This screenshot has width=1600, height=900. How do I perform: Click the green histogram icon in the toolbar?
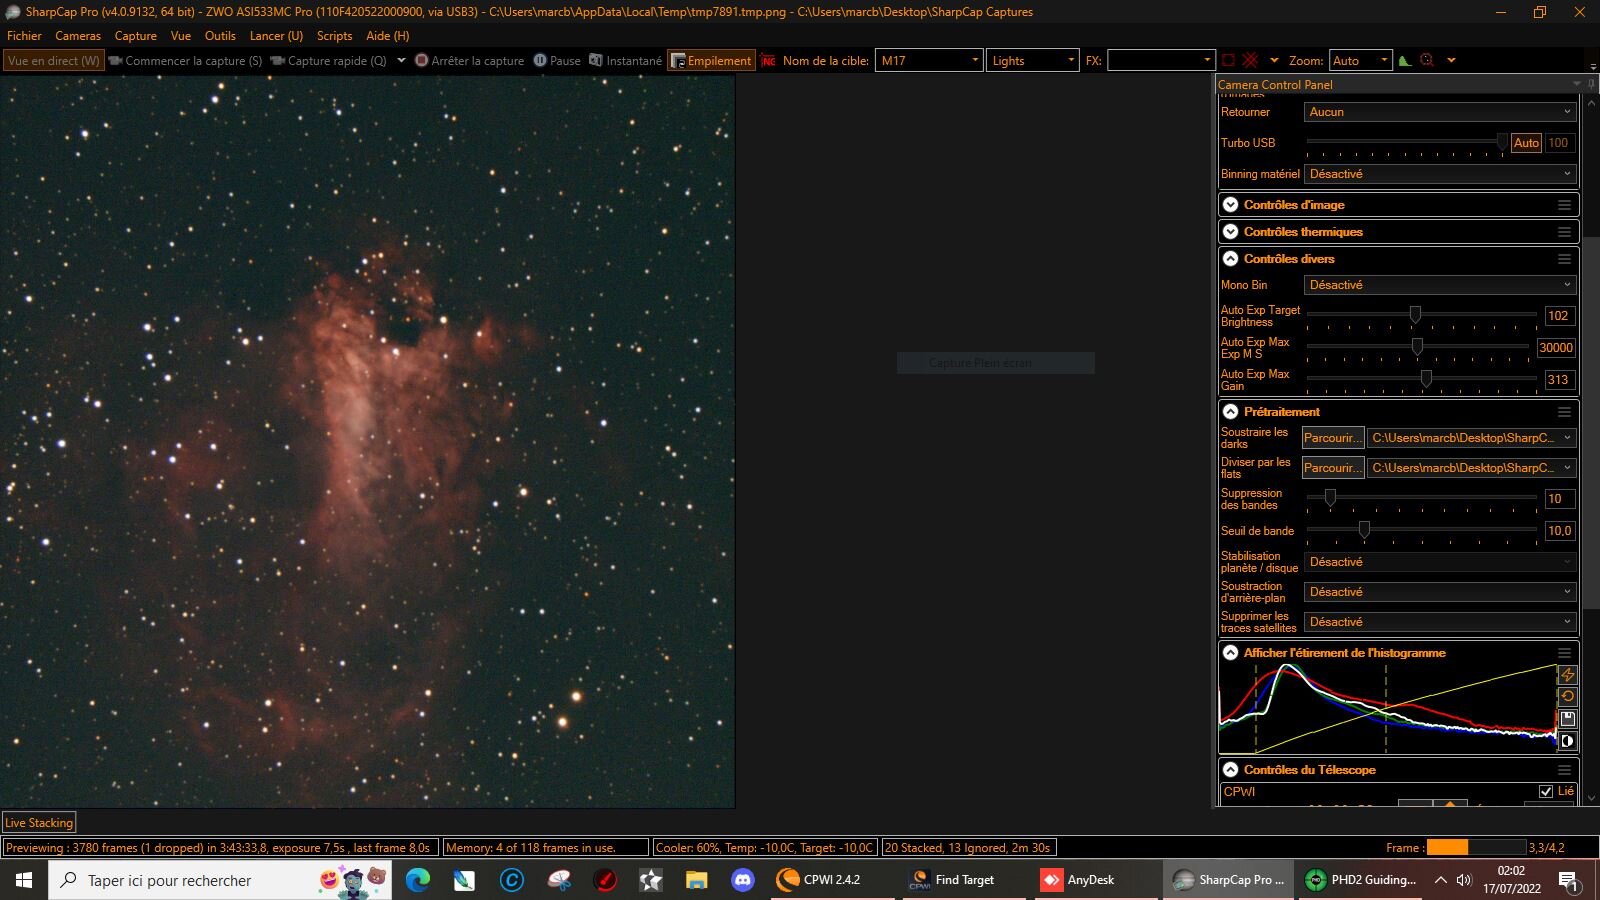1405,60
